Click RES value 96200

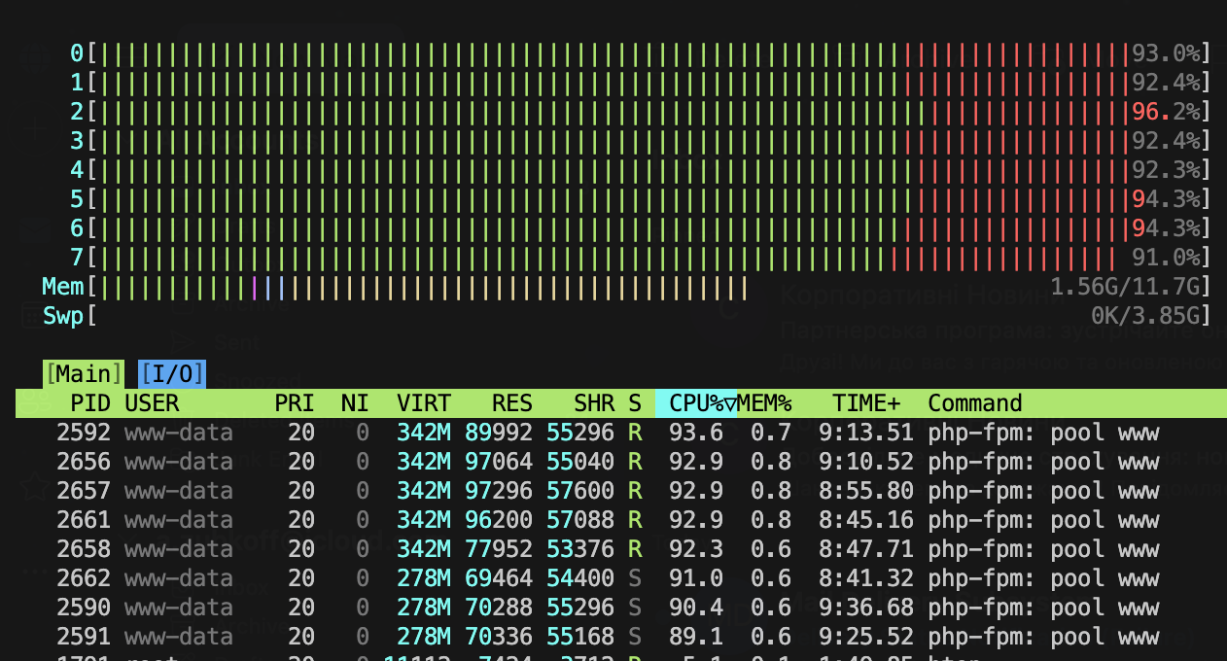pos(498,520)
